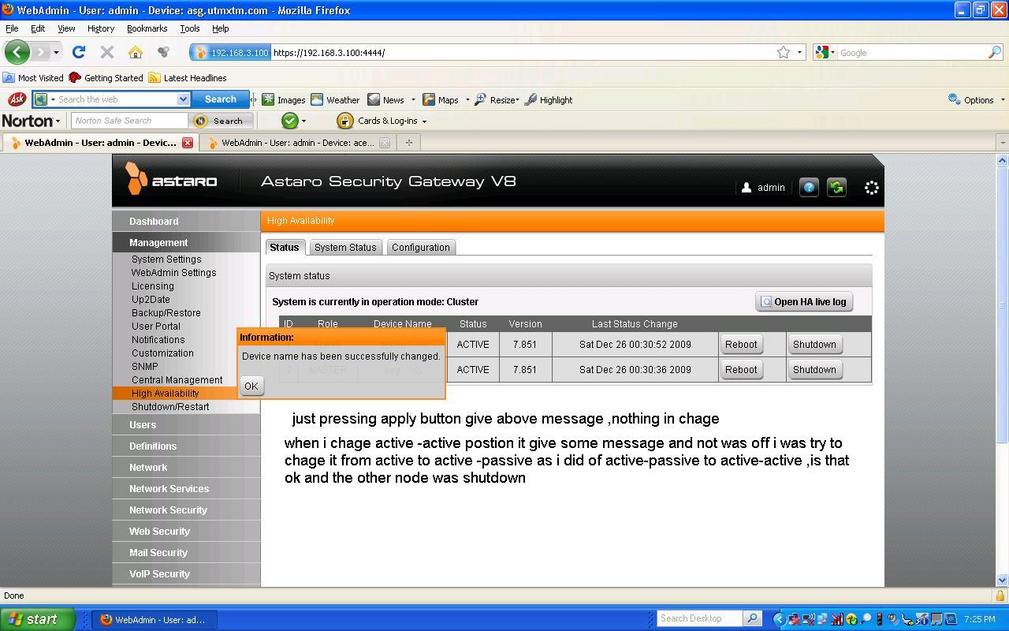This screenshot has height=631, width=1009.
Task: Open the Weather toolbar shortcut
Action: pyautogui.click(x=335, y=100)
